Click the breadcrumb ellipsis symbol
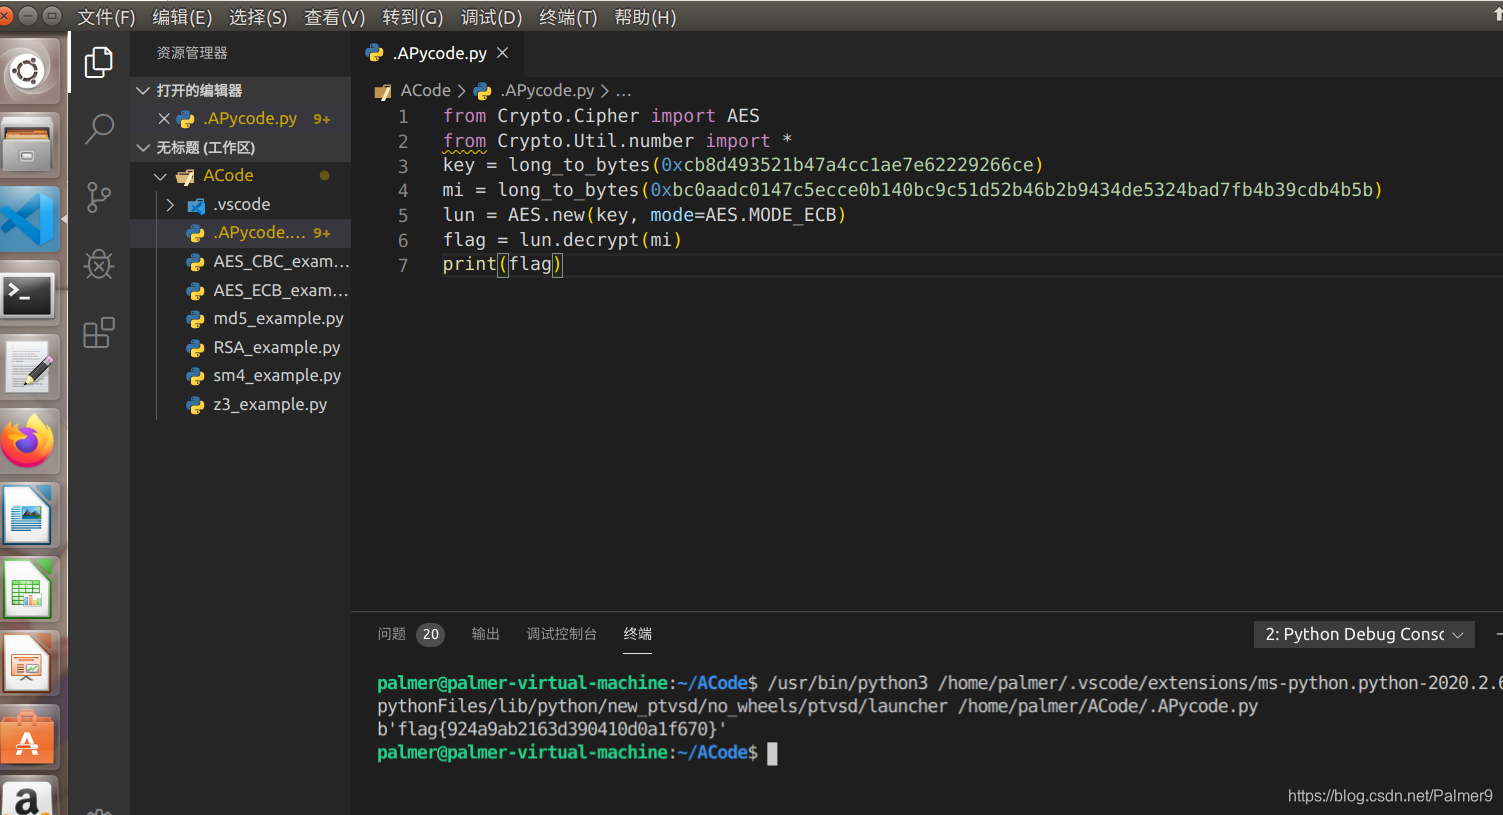The width and height of the screenshot is (1503, 815). tap(623, 91)
